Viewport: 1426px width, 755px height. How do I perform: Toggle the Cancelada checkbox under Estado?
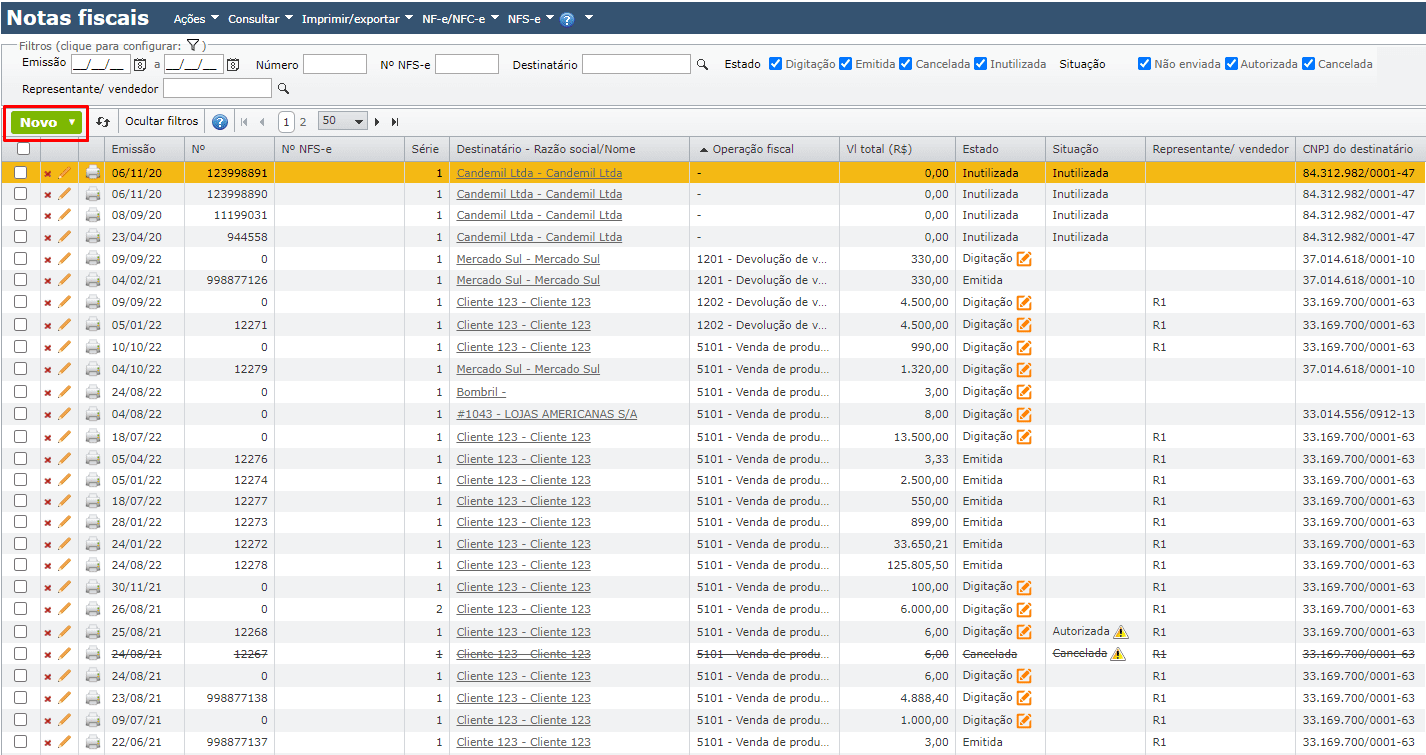click(x=905, y=64)
